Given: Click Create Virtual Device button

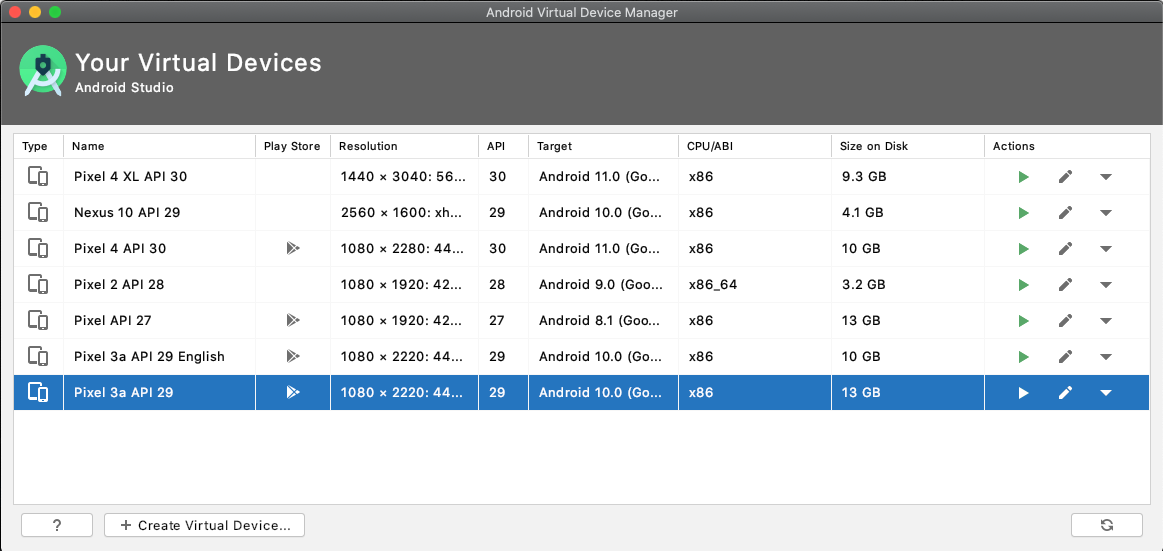Looking at the screenshot, I should point(204,525).
